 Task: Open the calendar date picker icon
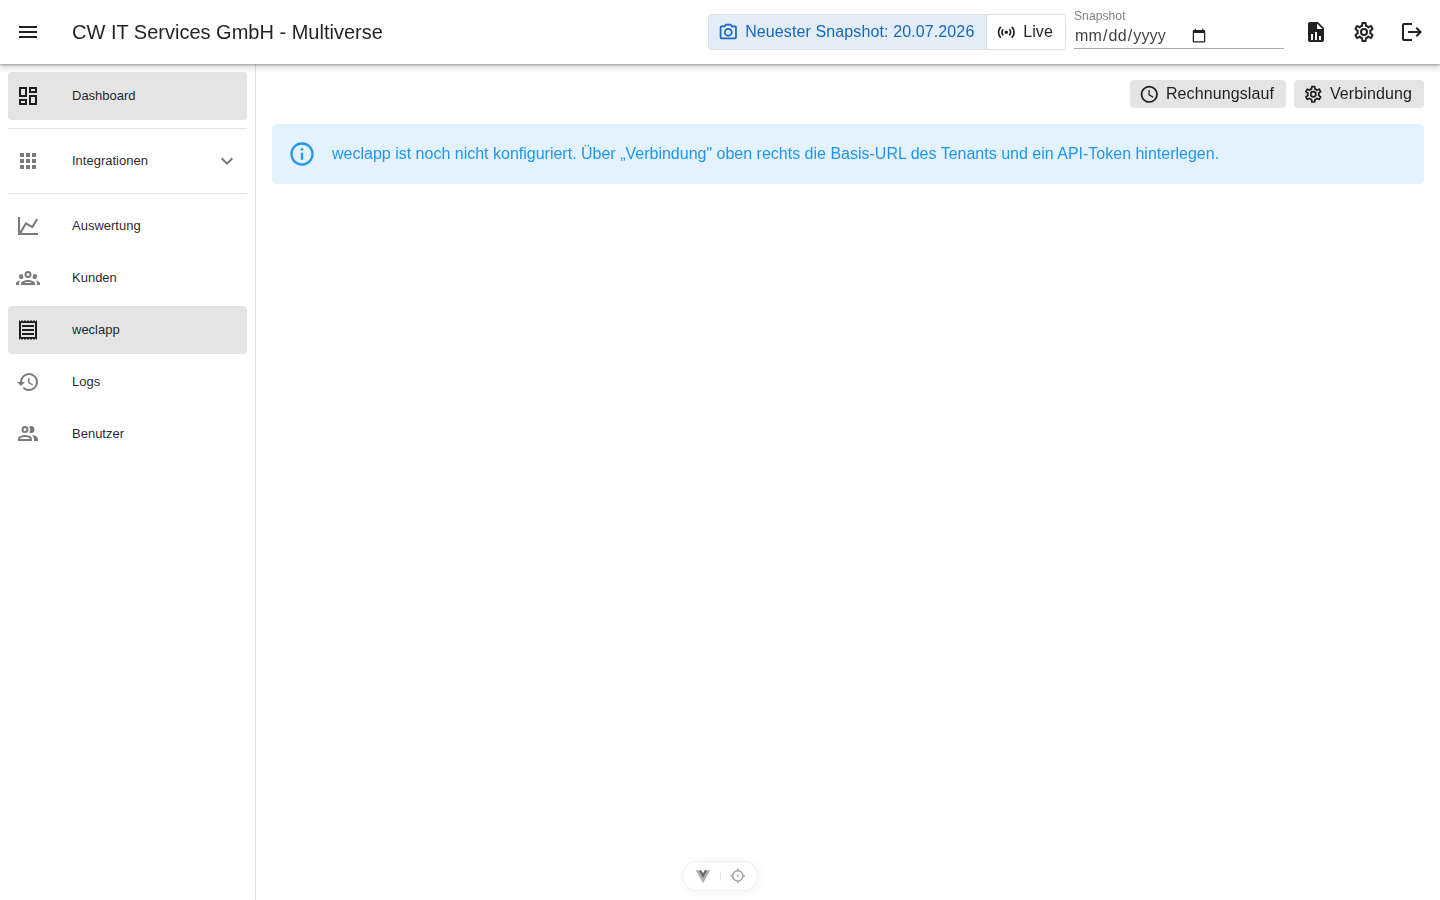tap(1199, 36)
